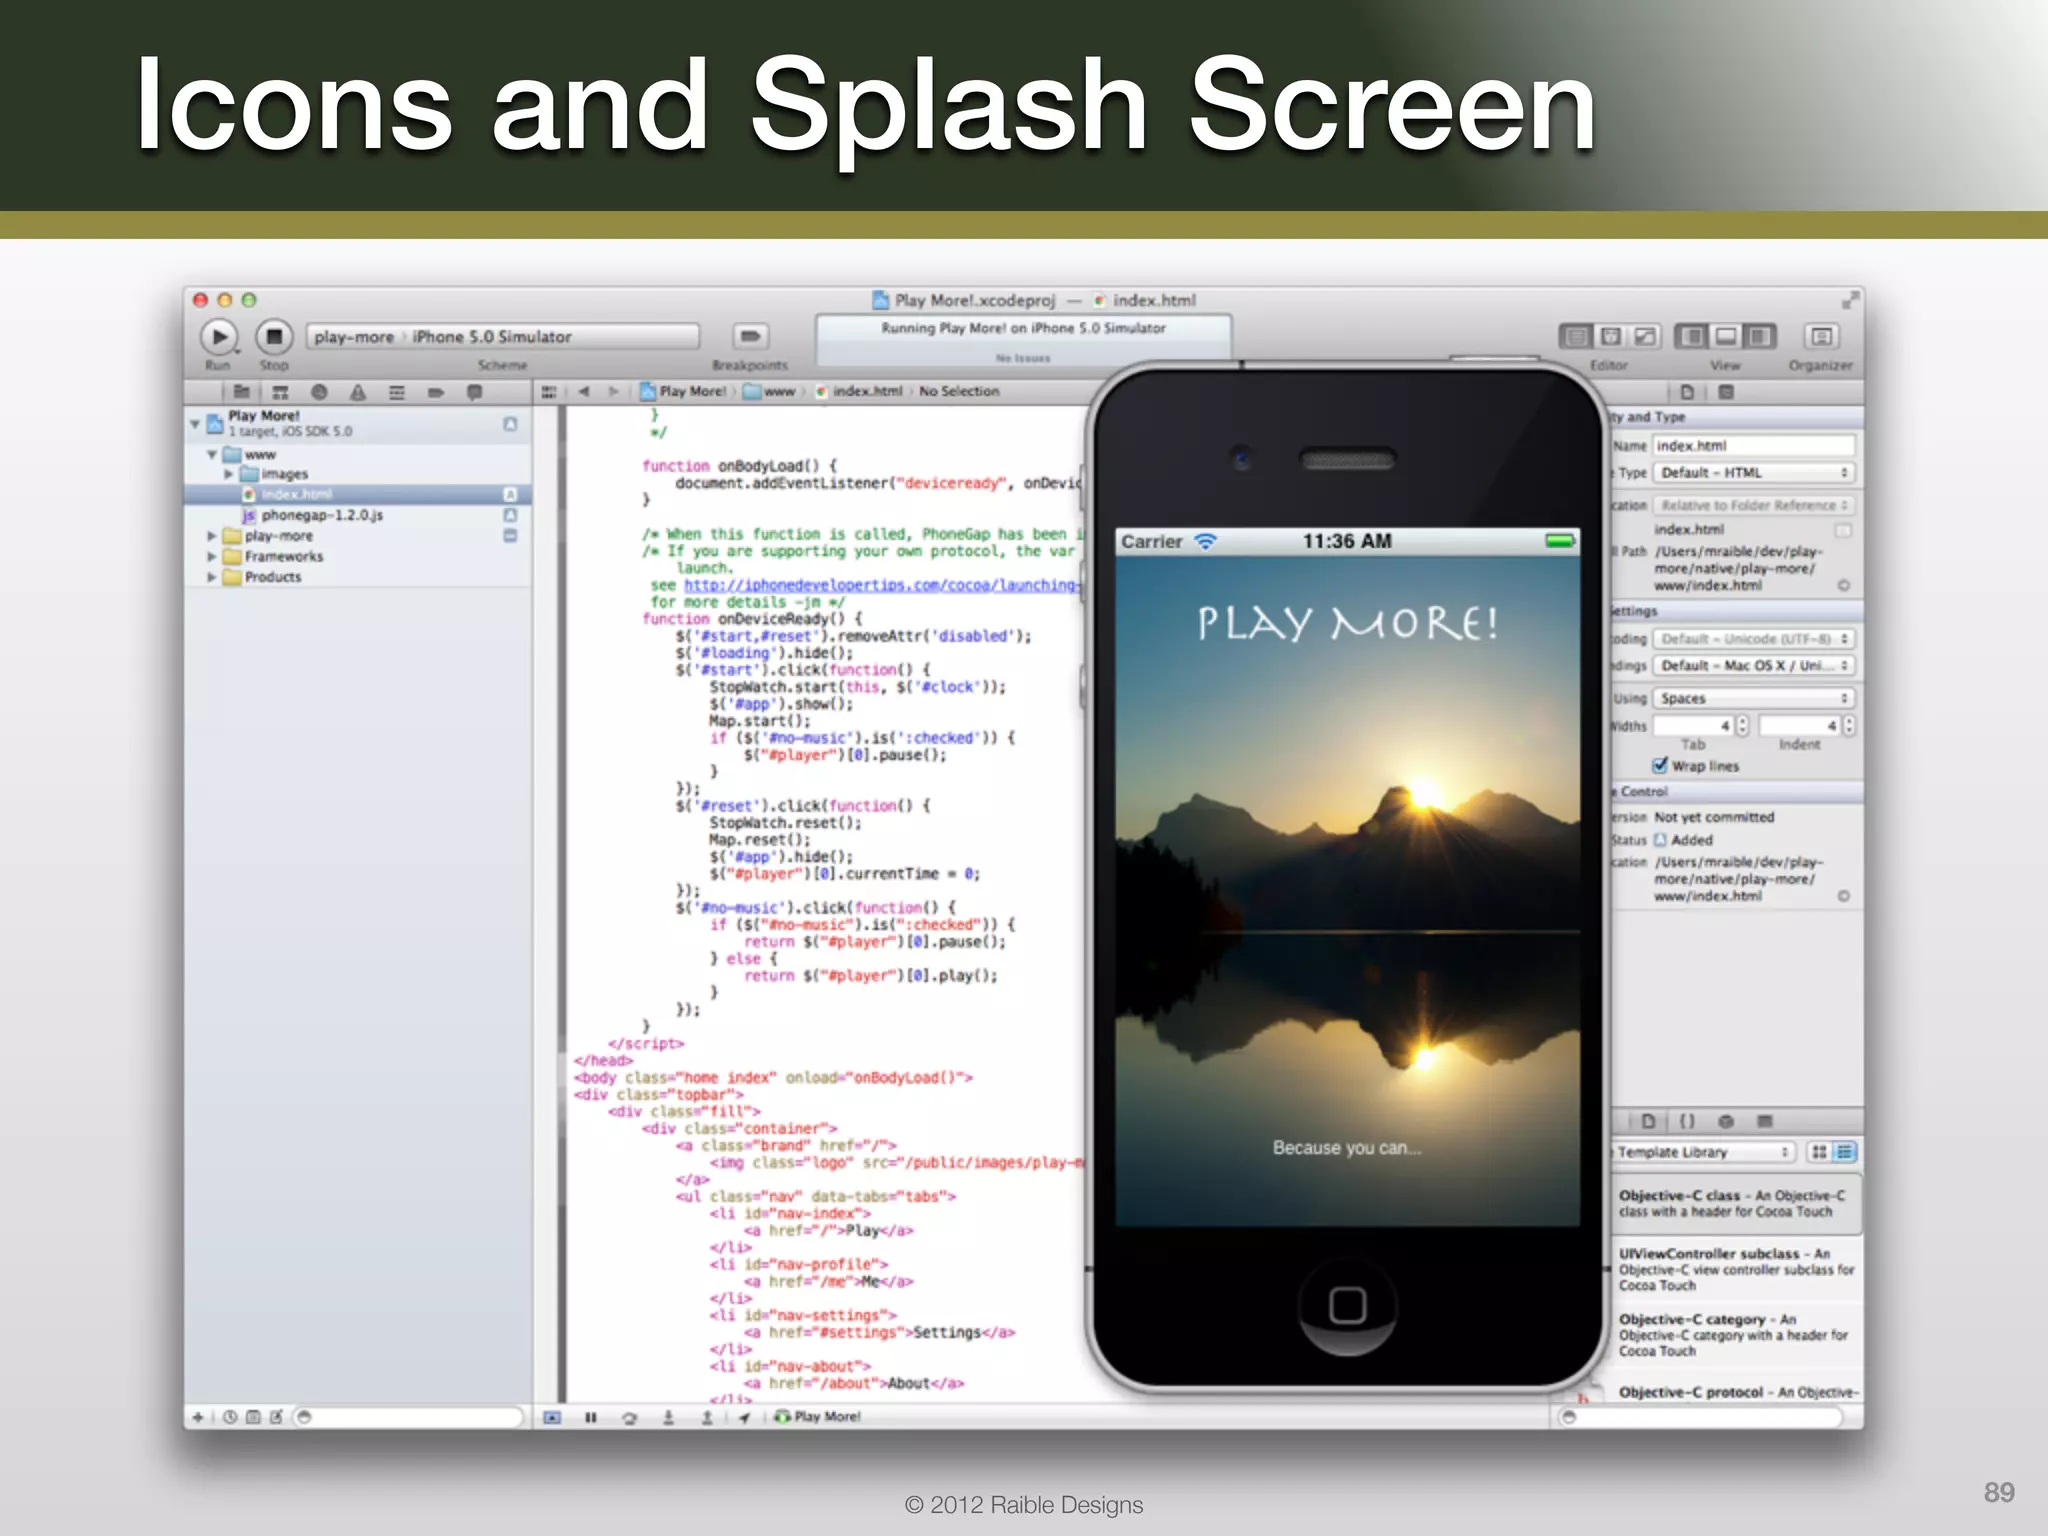Screen dimensions: 2048x1536
Task: Select the Objective-C class template
Action: coord(1737,1204)
